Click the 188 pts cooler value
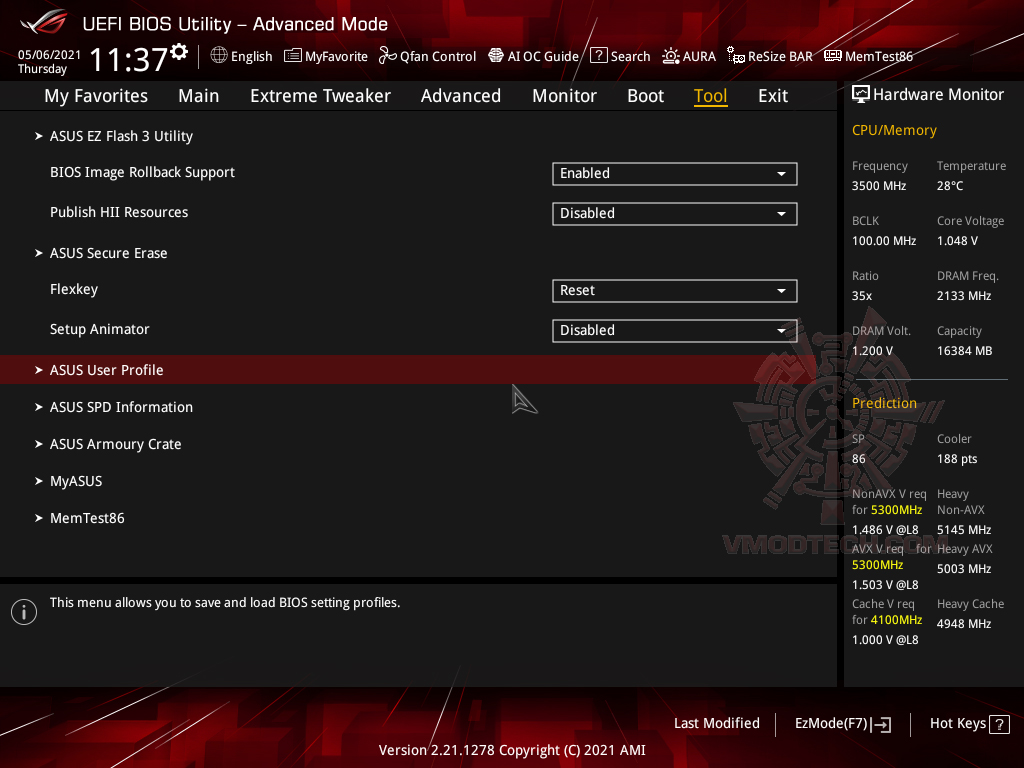Viewport: 1024px width, 768px height. (x=957, y=459)
